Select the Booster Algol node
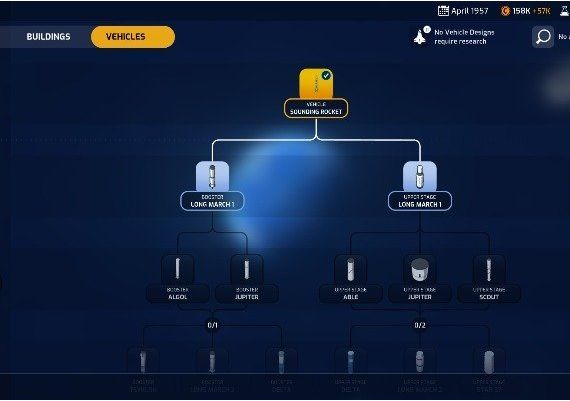 177,278
